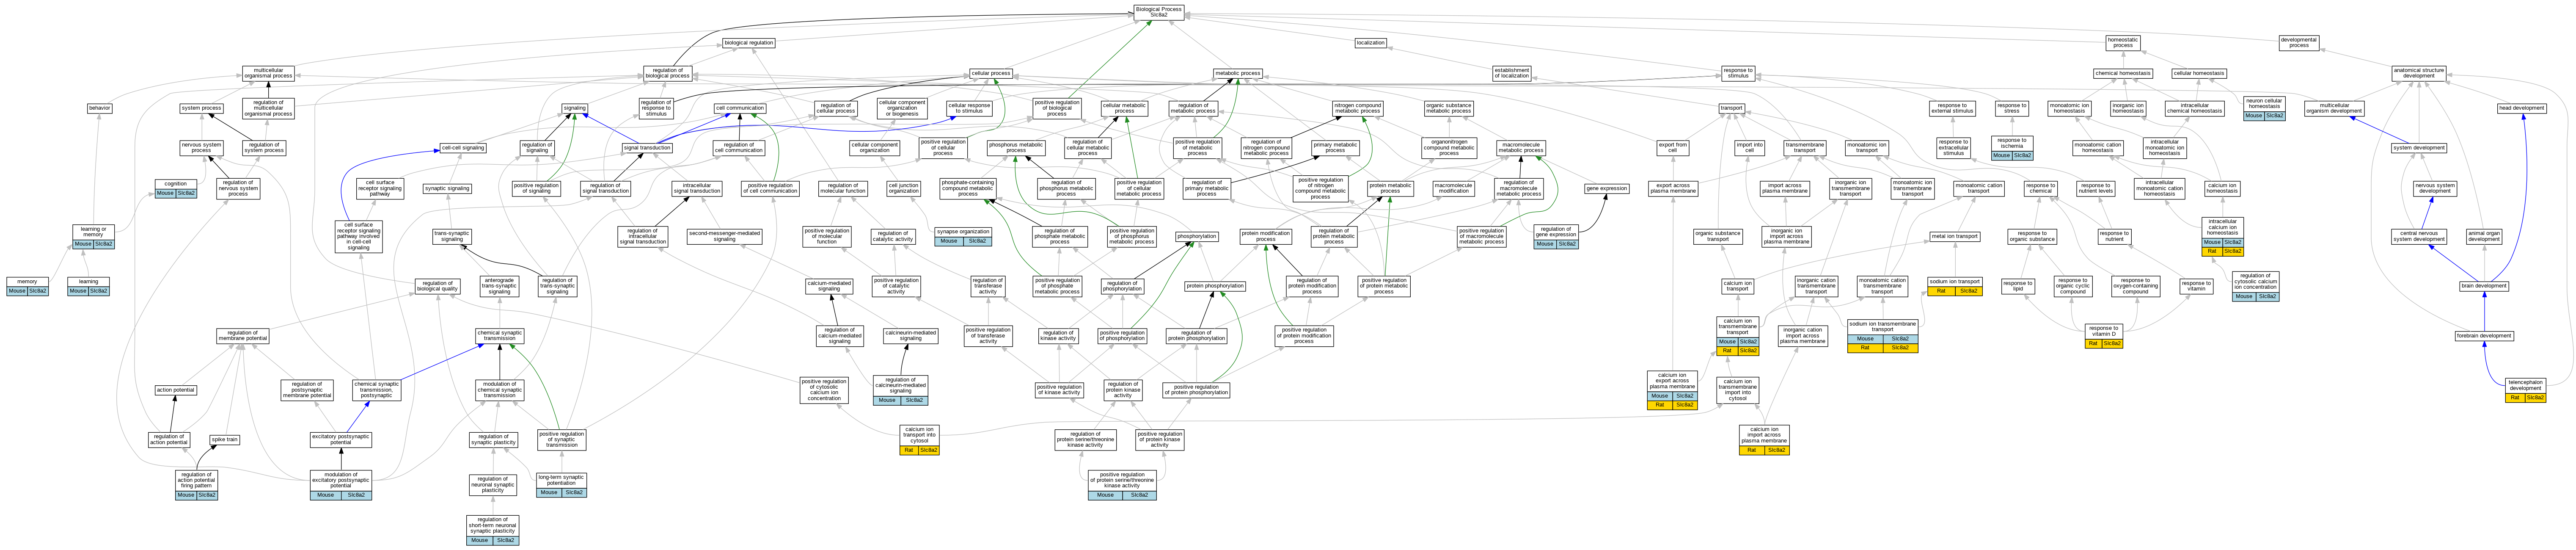
Task: Click the 'animal organ development' node
Action: pyautogui.click(x=2484, y=237)
